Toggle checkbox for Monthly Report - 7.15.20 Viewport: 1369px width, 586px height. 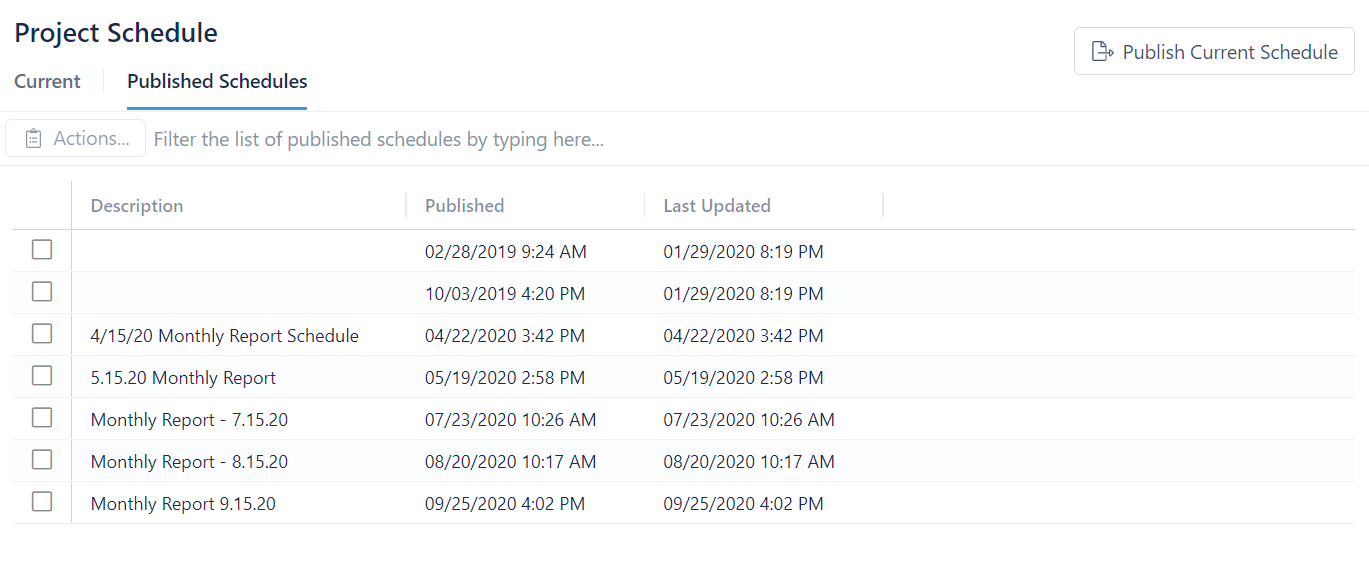pyautogui.click(x=42, y=418)
